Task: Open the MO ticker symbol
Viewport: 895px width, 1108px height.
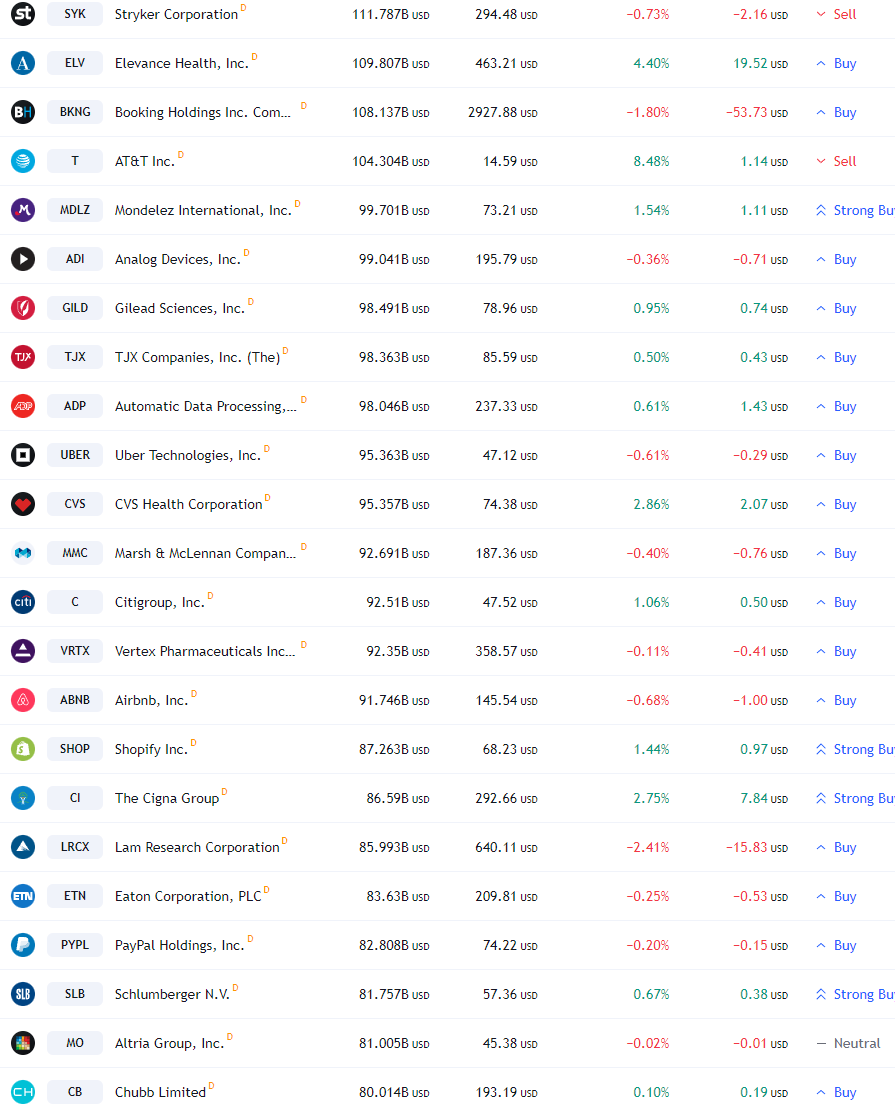Action: pyautogui.click(x=75, y=1043)
